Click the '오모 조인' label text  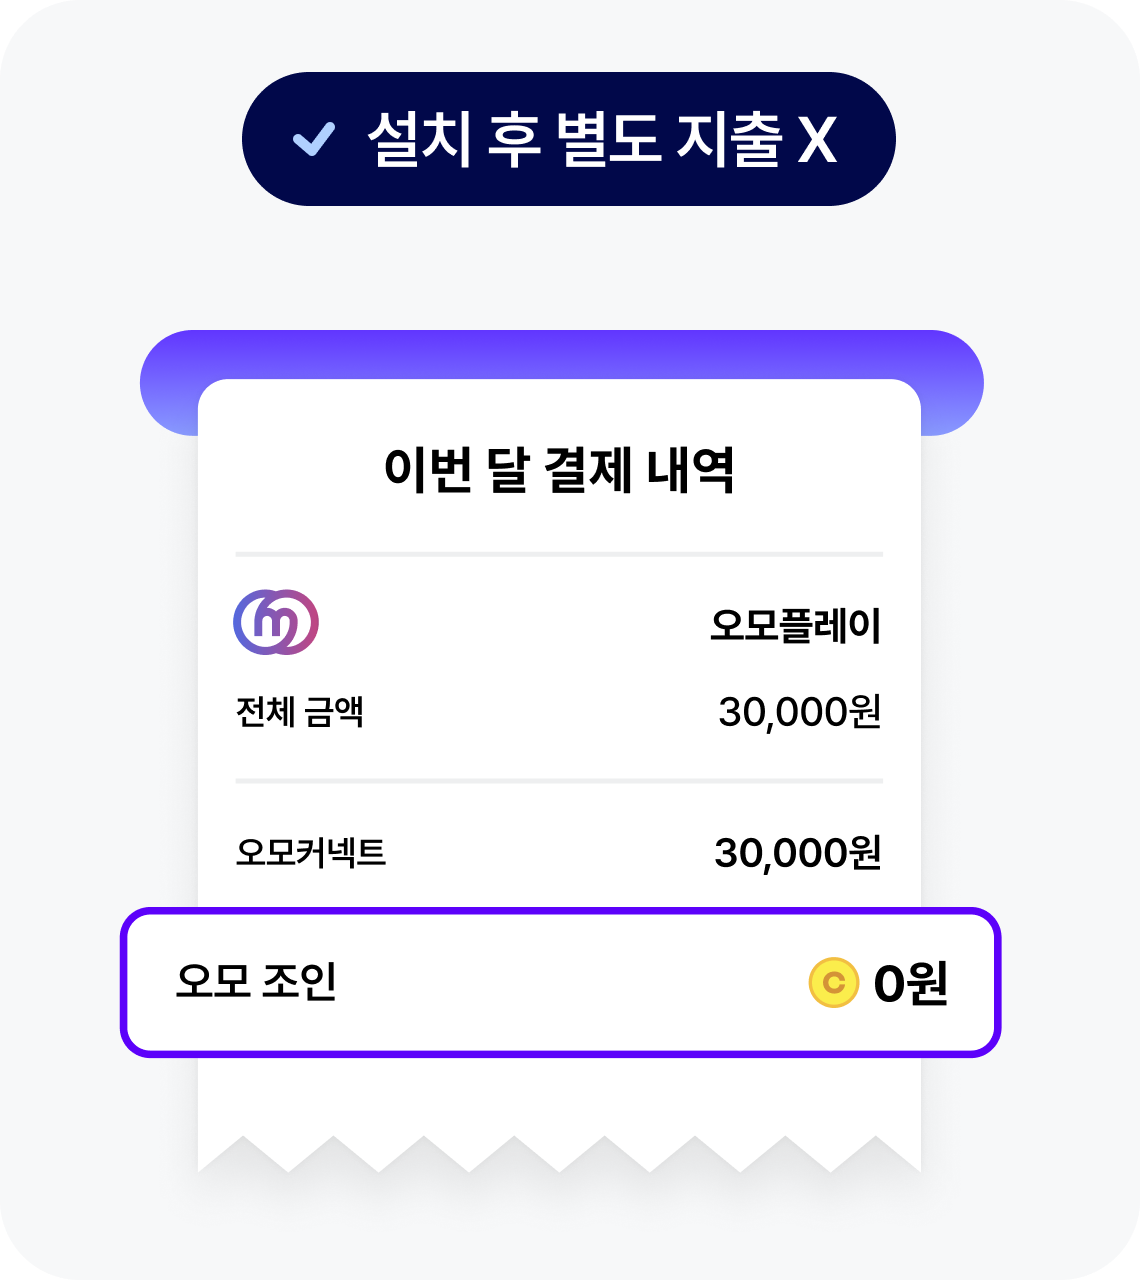point(257,981)
